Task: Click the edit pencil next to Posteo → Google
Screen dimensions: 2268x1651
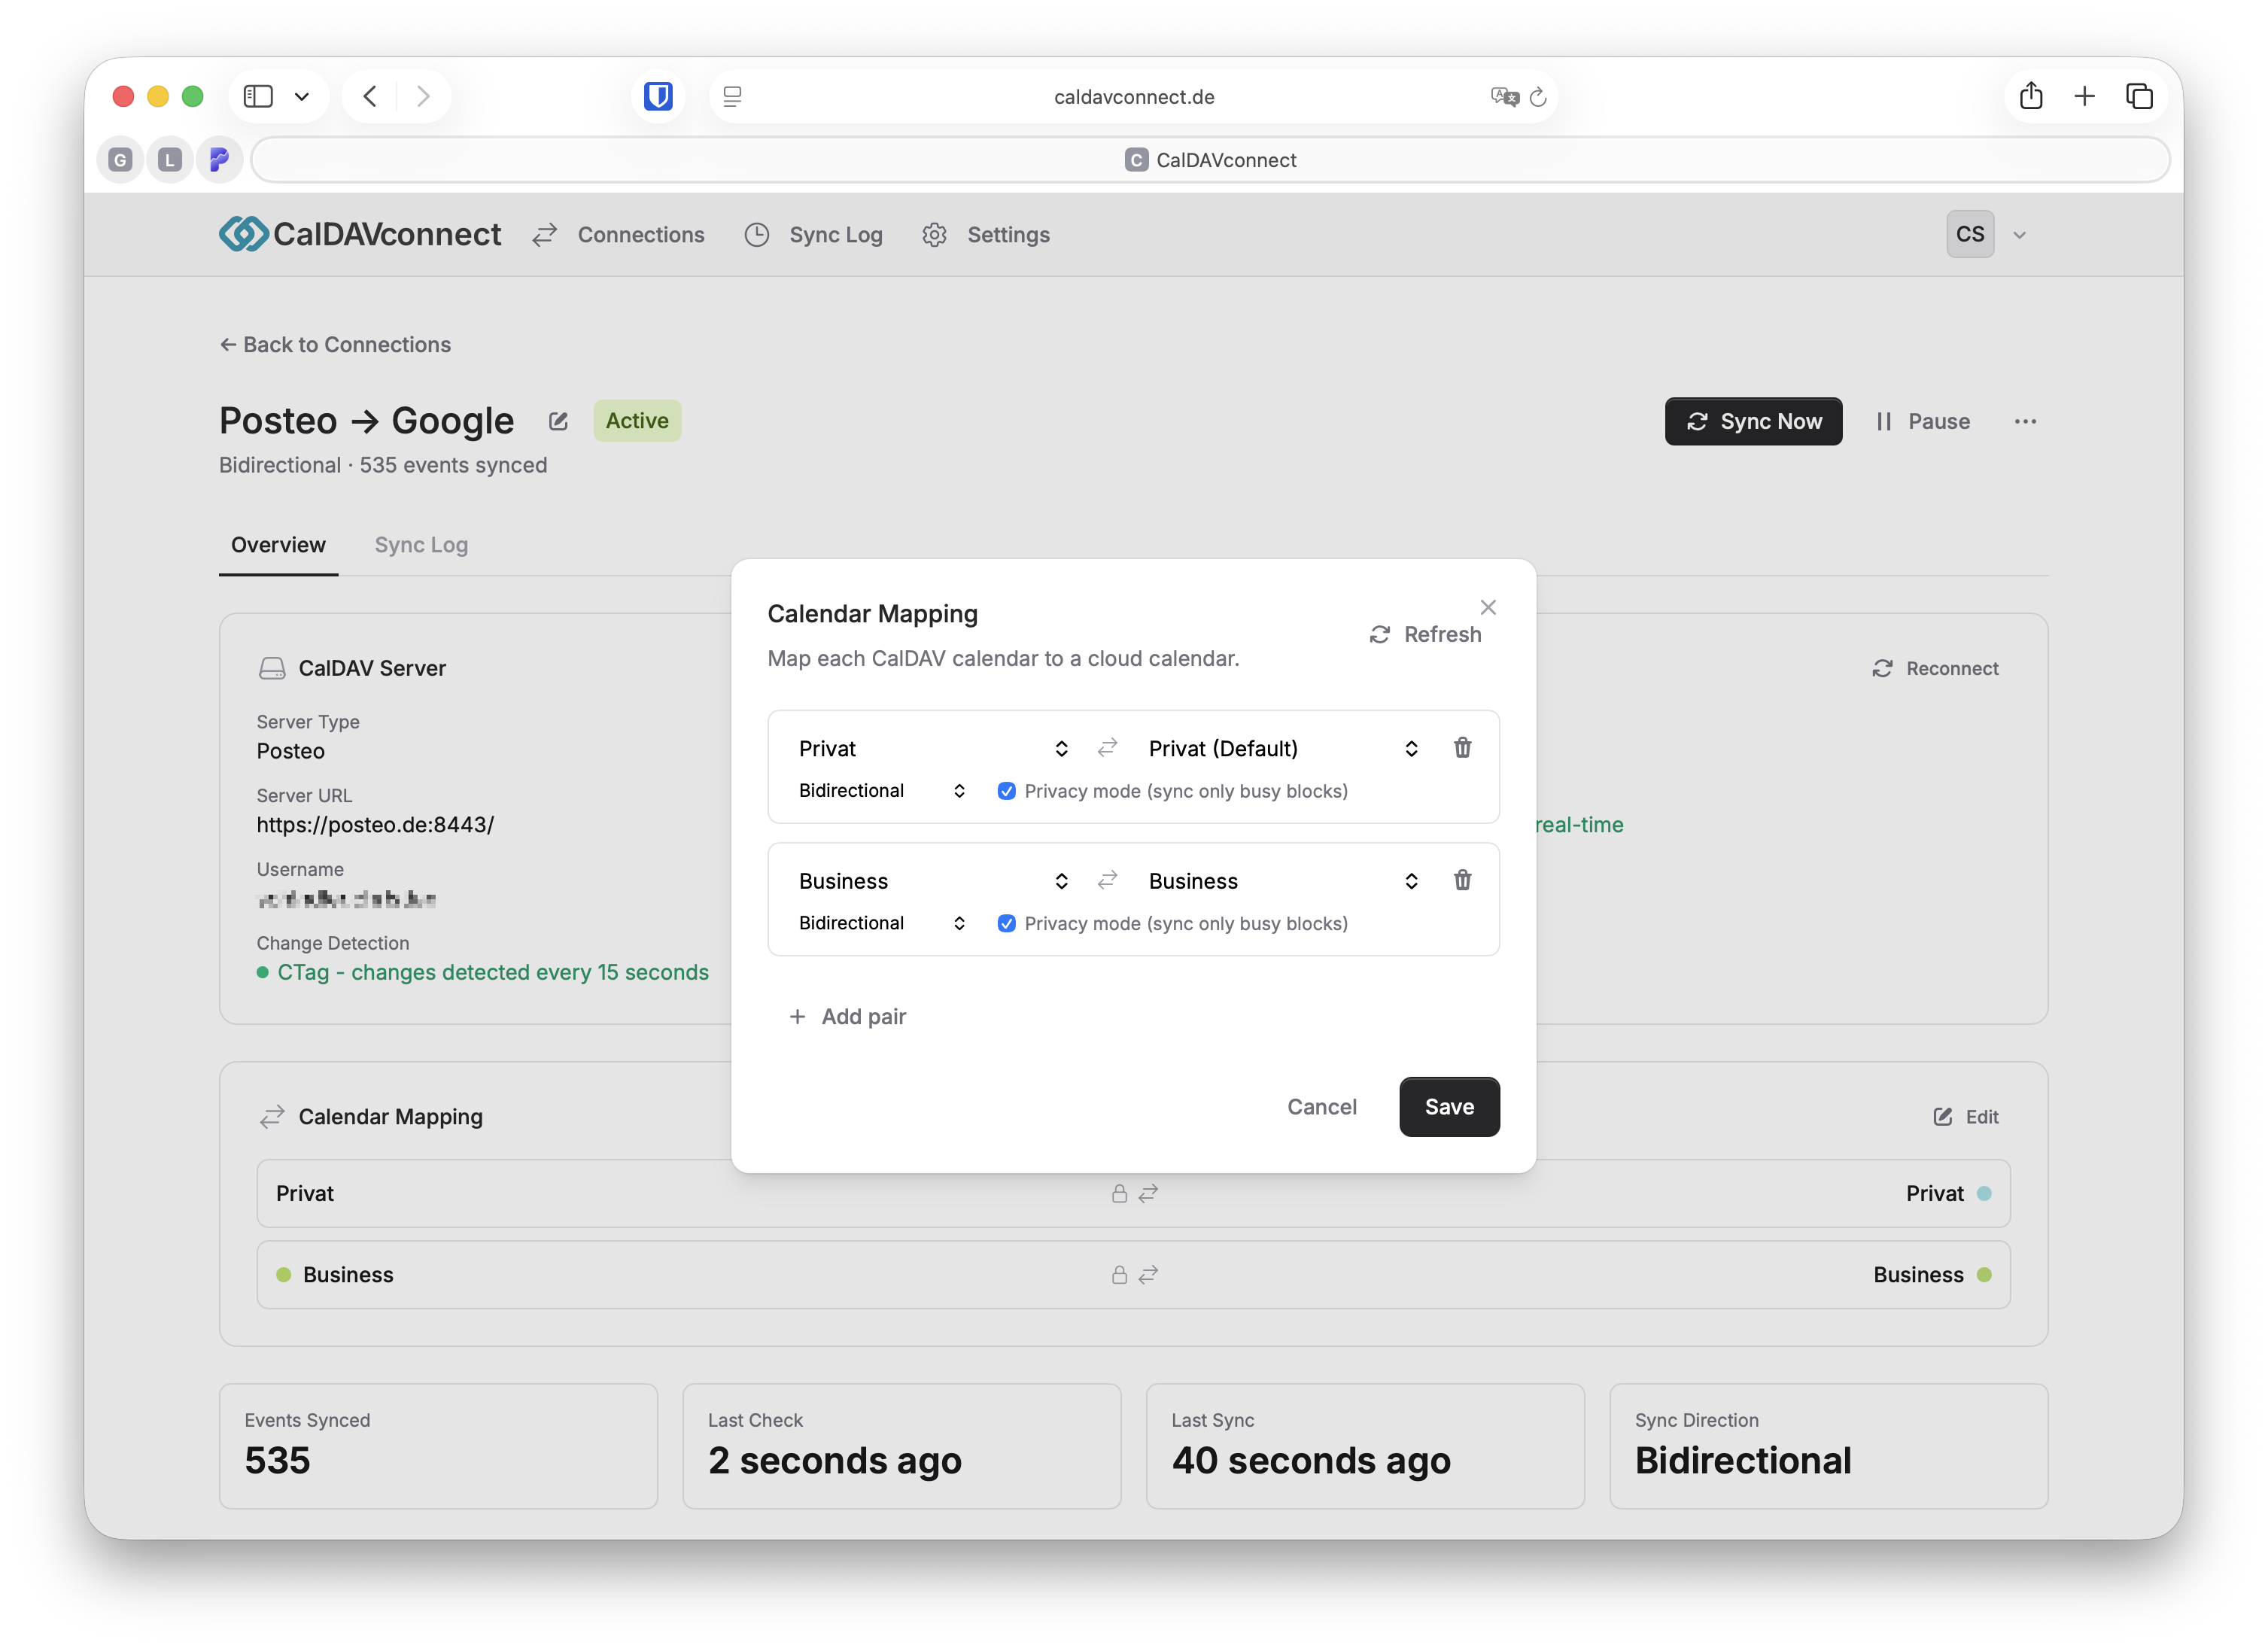Action: point(558,421)
